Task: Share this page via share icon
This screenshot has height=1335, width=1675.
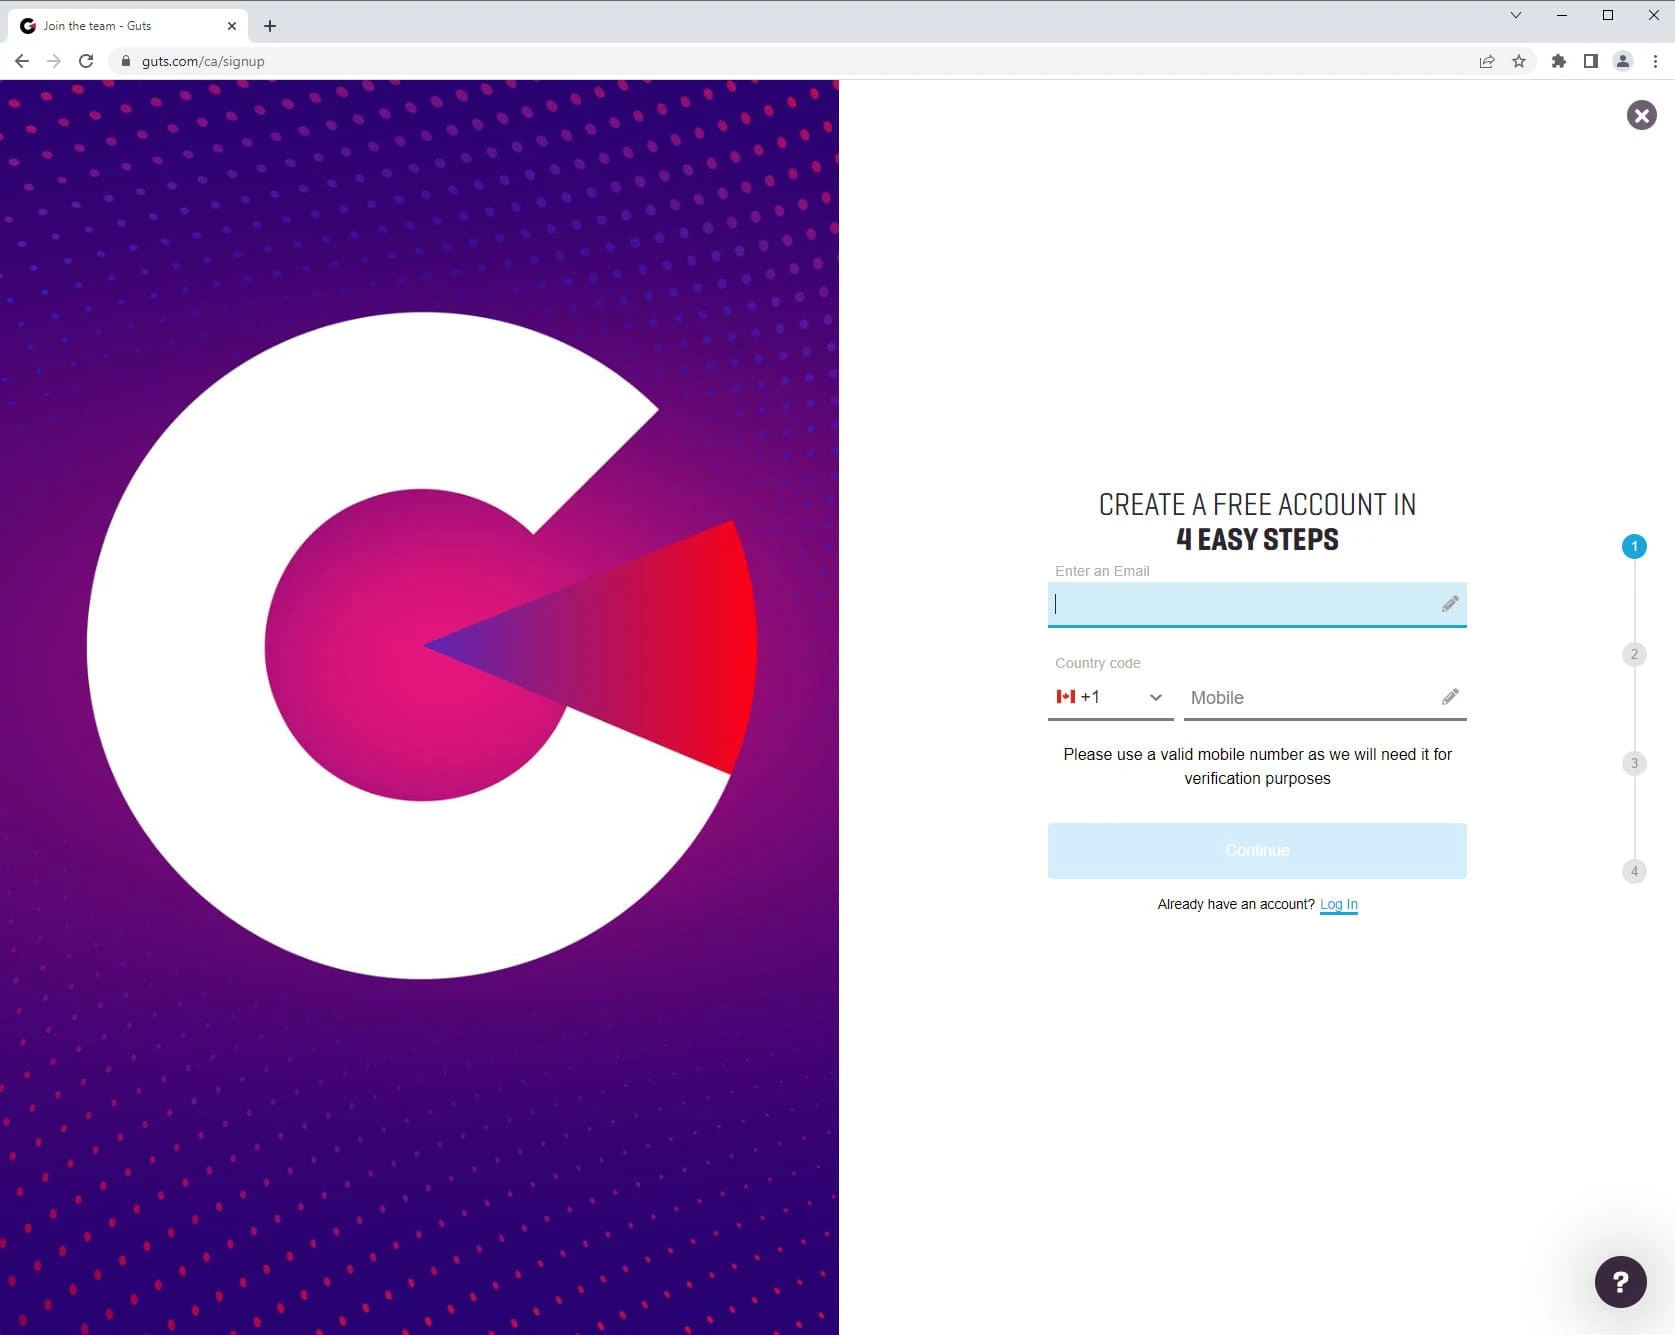Action: coord(1487,61)
